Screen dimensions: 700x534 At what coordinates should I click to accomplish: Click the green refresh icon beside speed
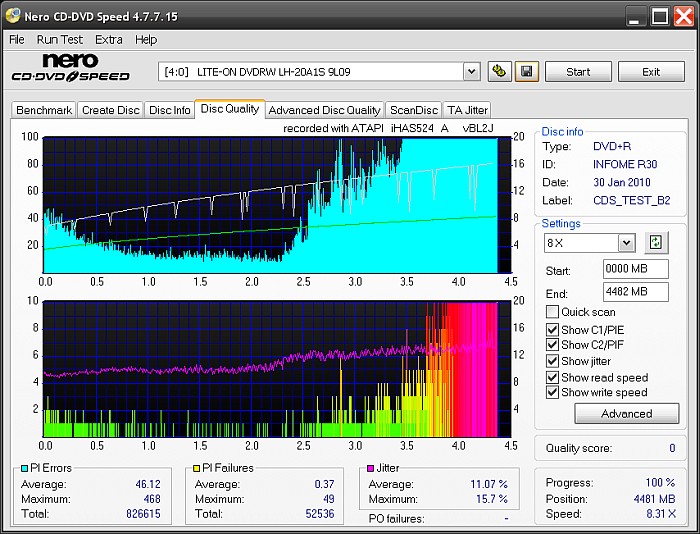[x=655, y=243]
